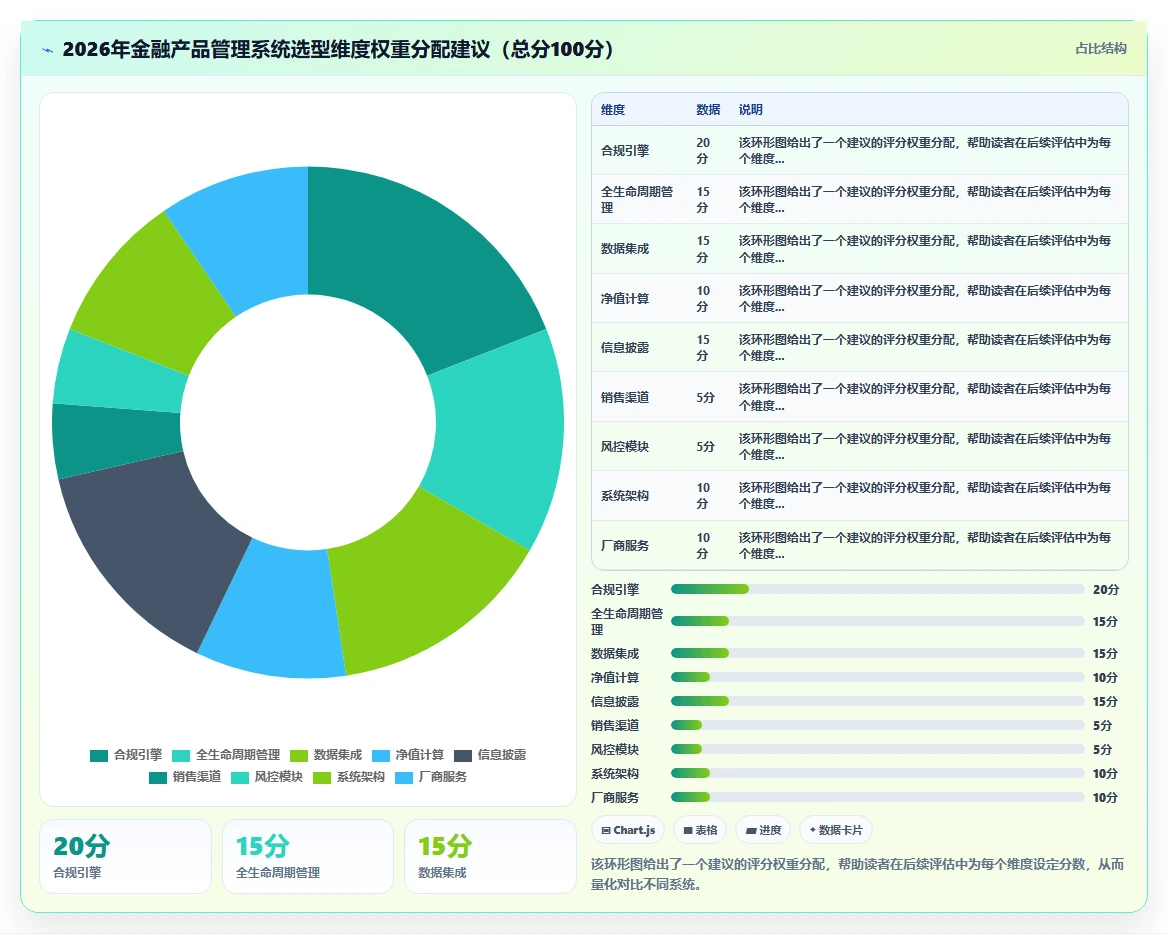
Task: Select the 进度 tag button
Action: point(764,830)
